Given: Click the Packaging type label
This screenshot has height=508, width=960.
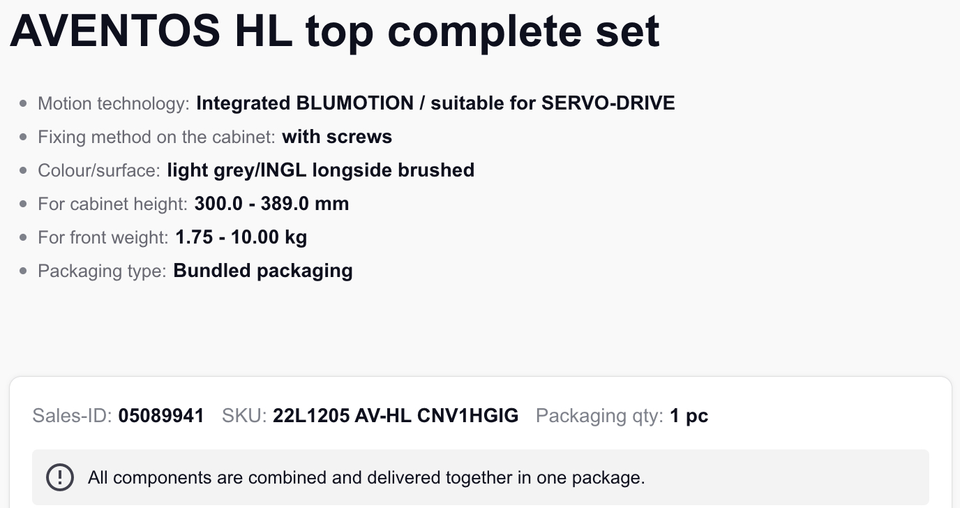Looking at the screenshot, I should click(x=102, y=271).
